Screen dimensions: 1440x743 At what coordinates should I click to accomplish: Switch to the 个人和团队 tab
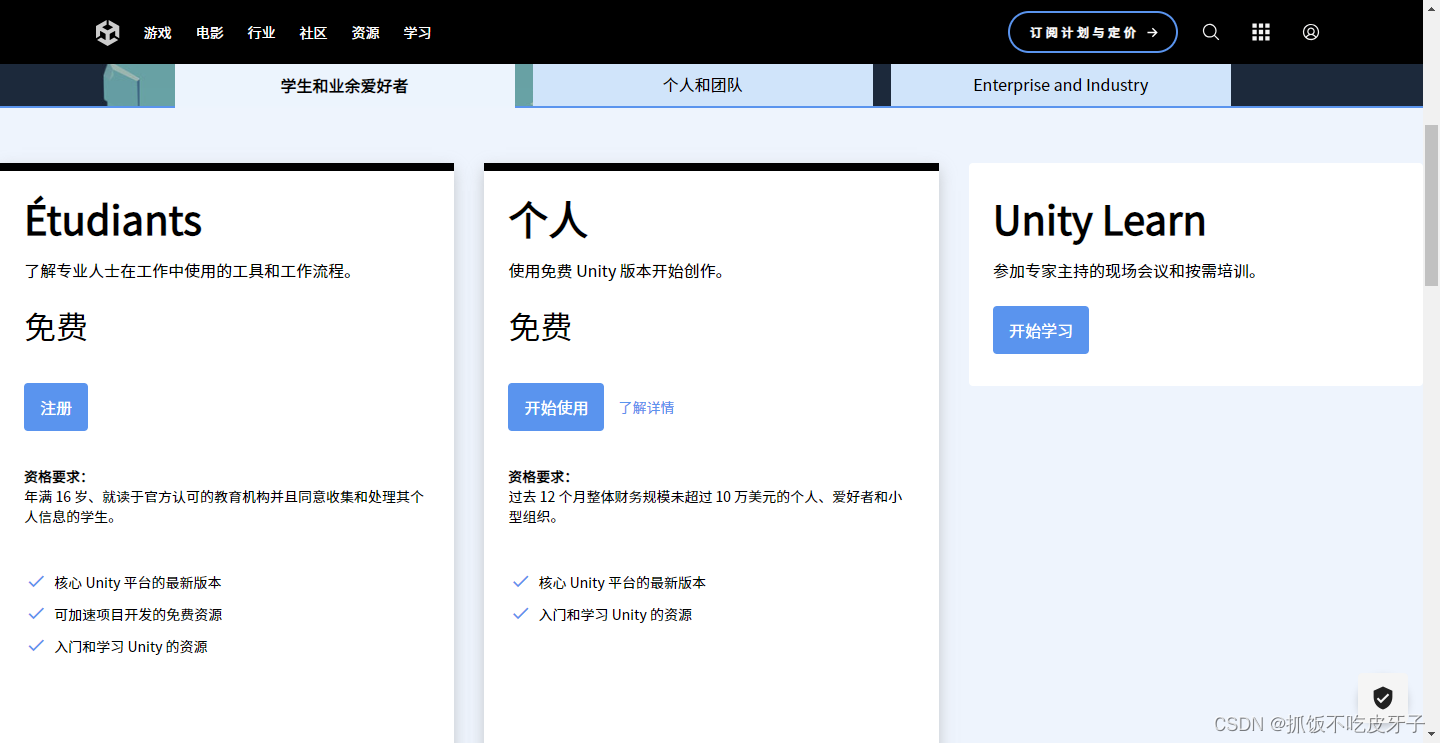(x=703, y=85)
